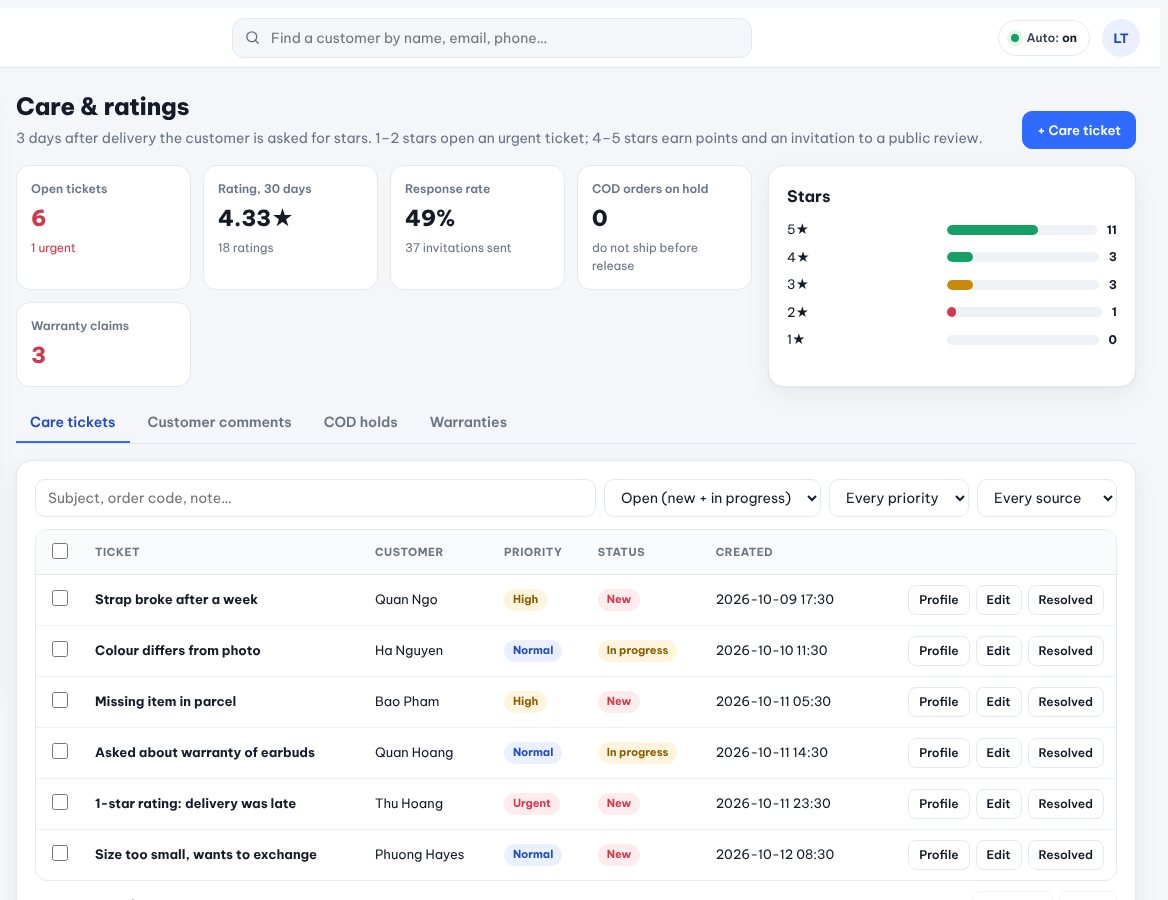The width and height of the screenshot is (1168, 900).
Task: Switch to the Care tickets tab
Action: (x=72, y=422)
